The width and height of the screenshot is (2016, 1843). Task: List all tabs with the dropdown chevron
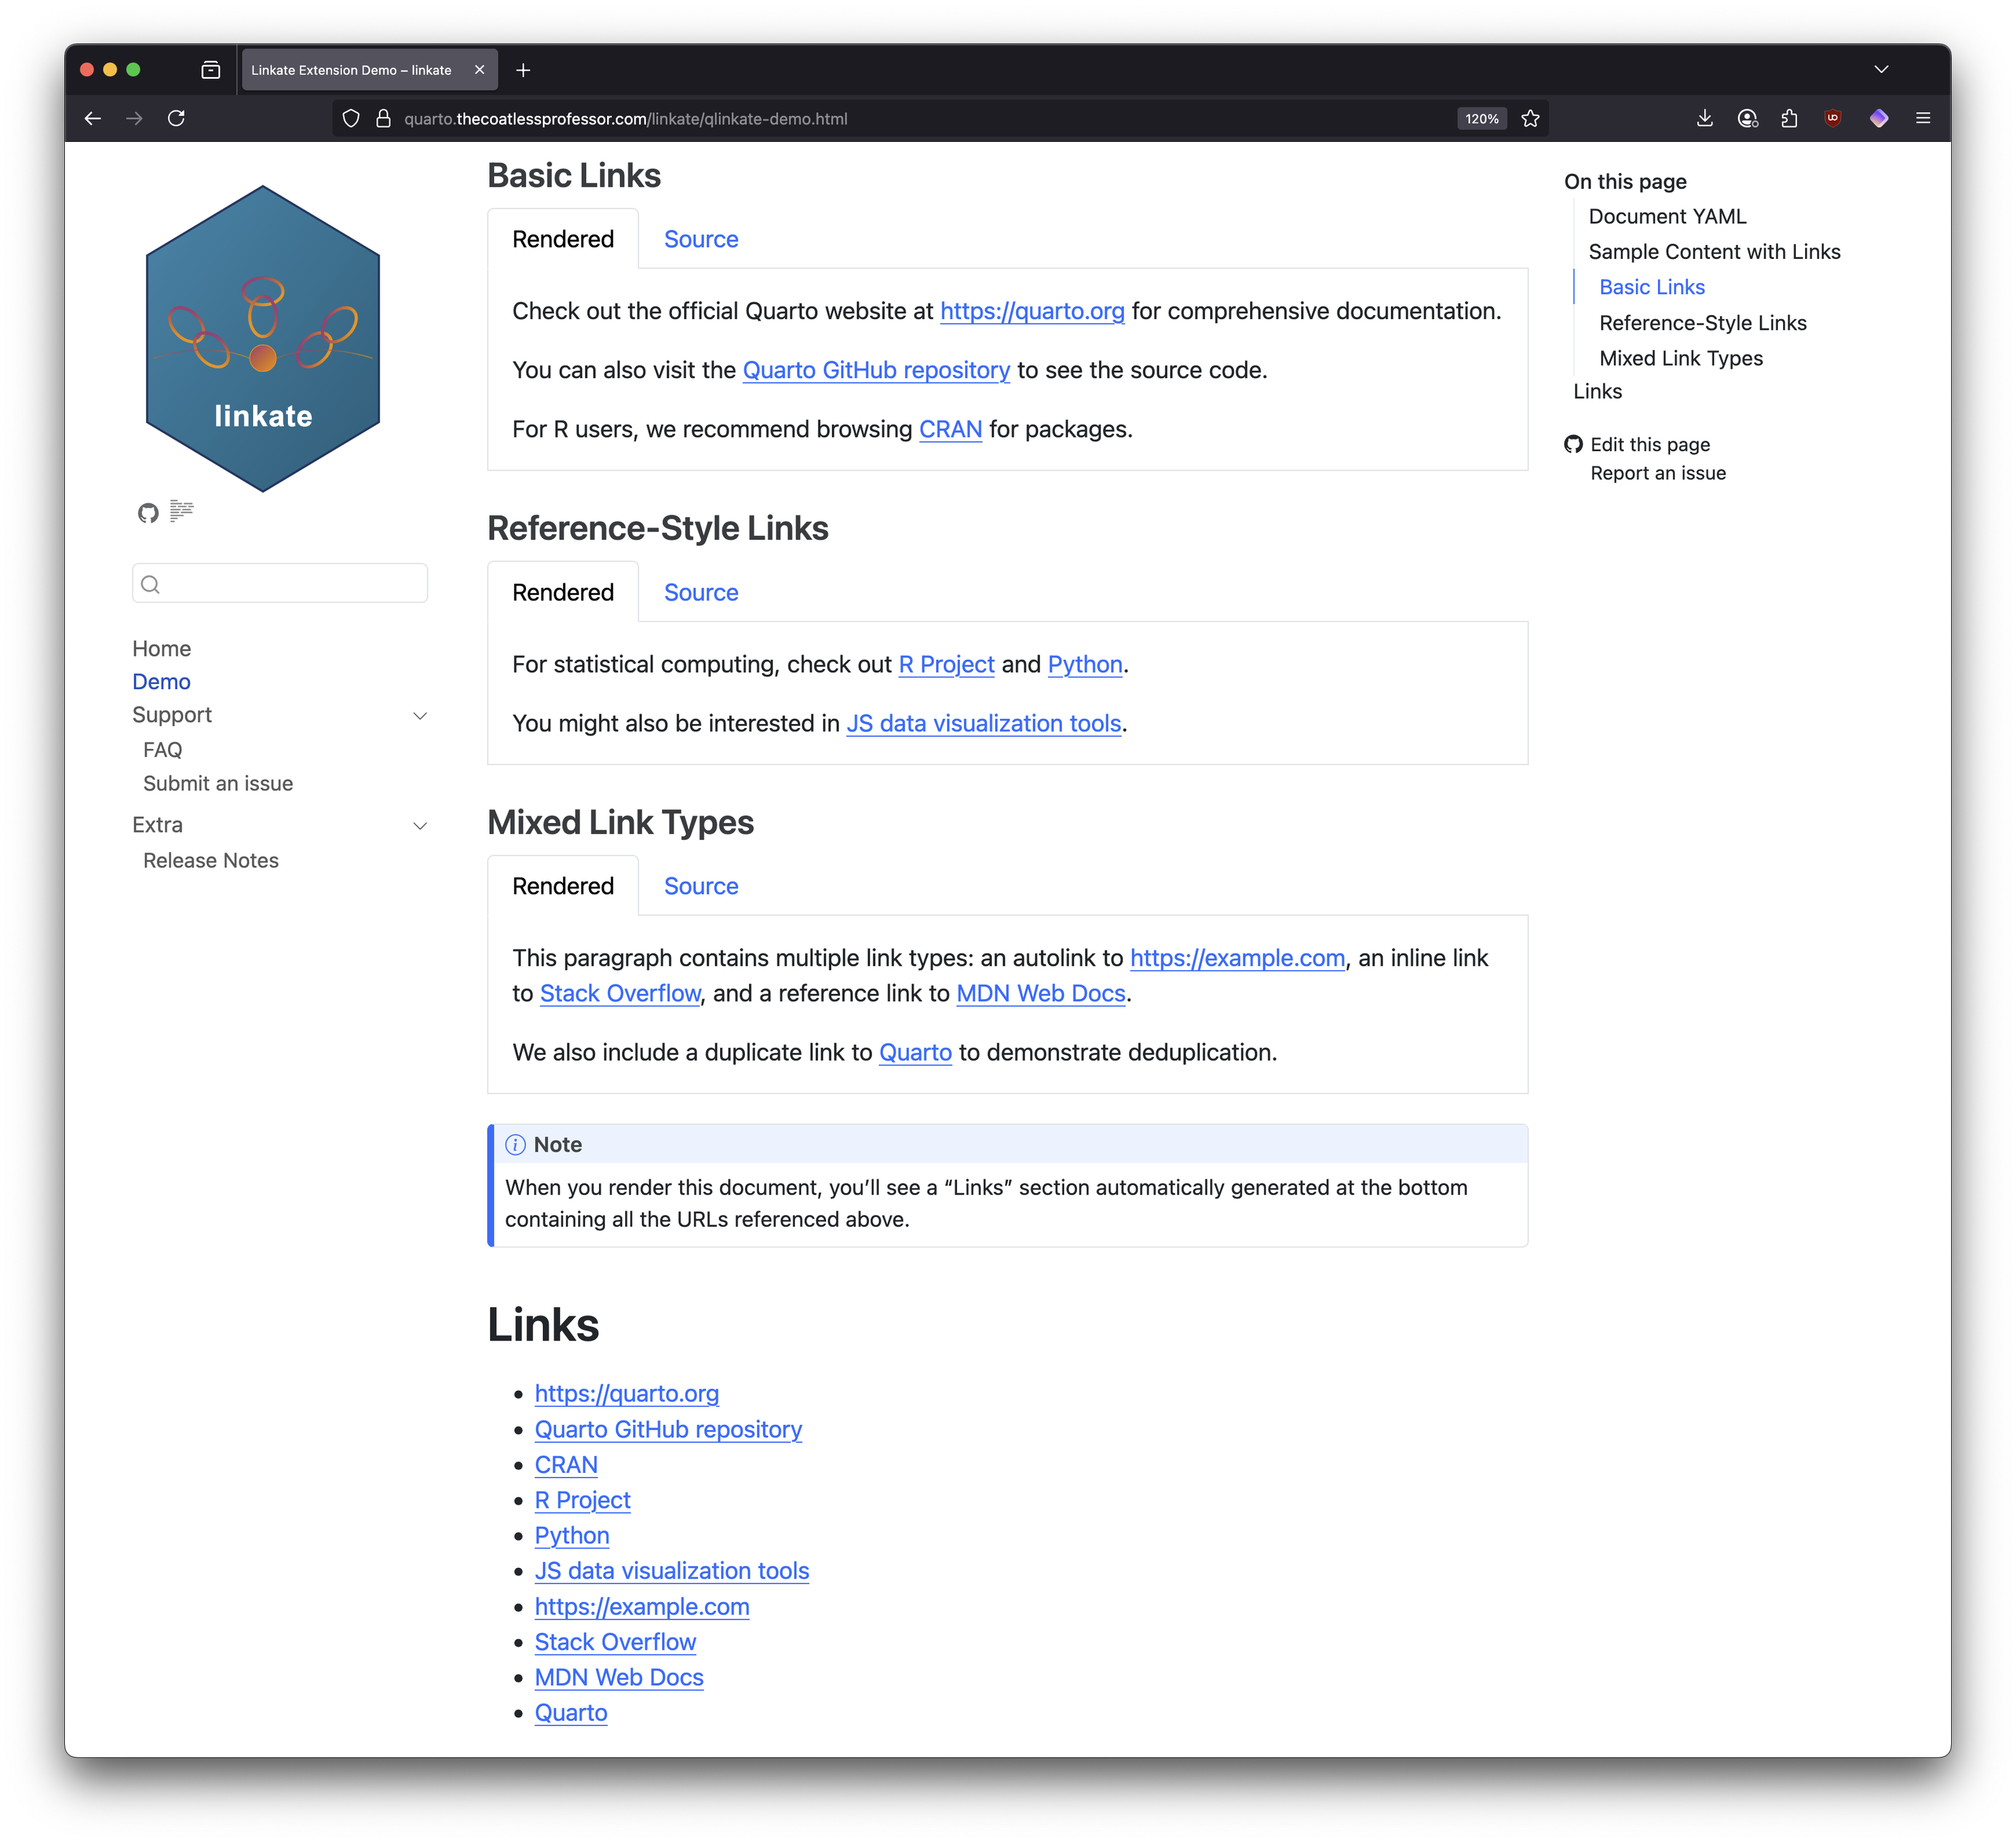(x=1880, y=70)
